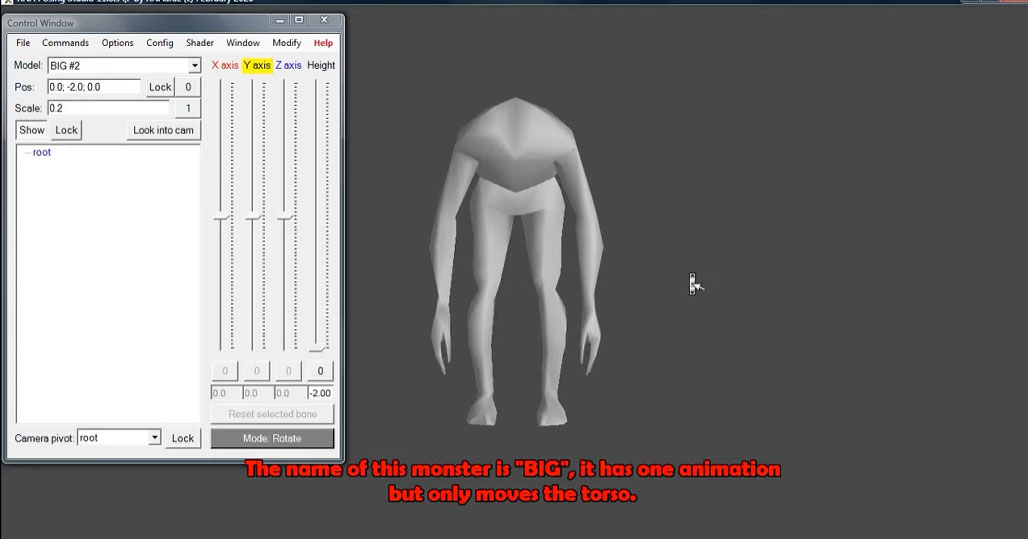The width and height of the screenshot is (1030, 539).
Task: Open the File menu
Action: click(23, 43)
